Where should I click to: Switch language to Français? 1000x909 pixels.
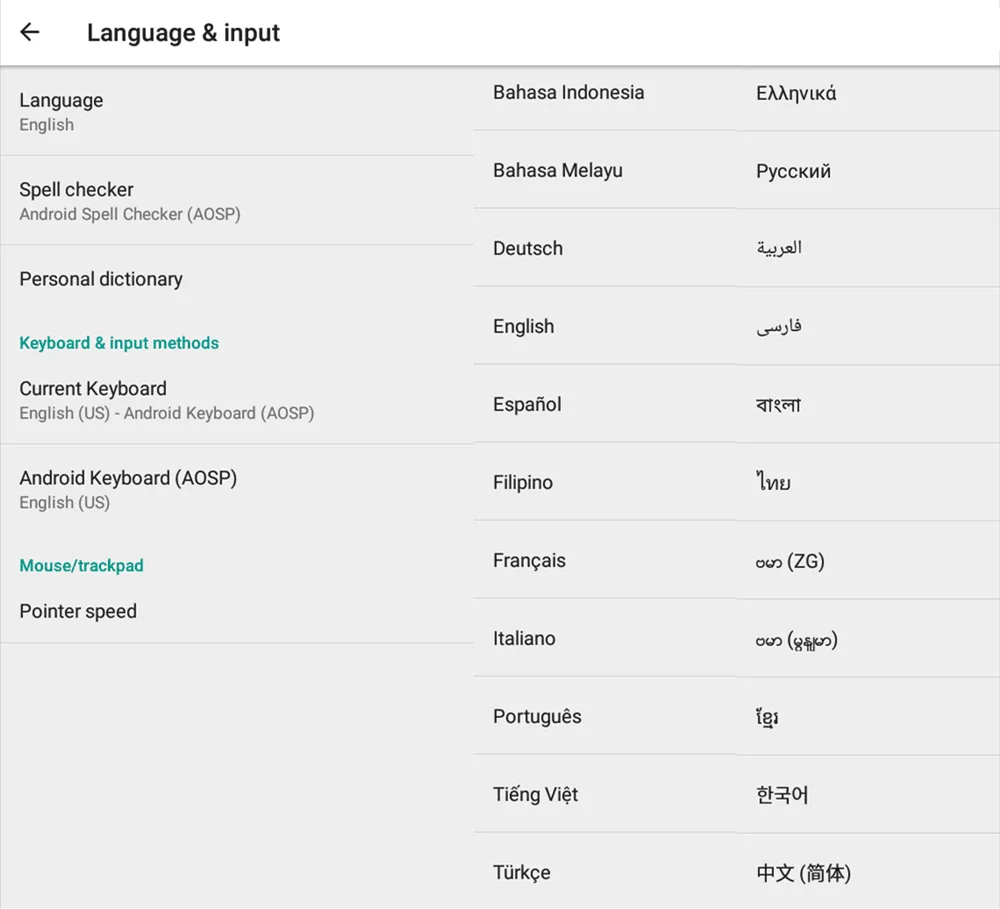(529, 560)
